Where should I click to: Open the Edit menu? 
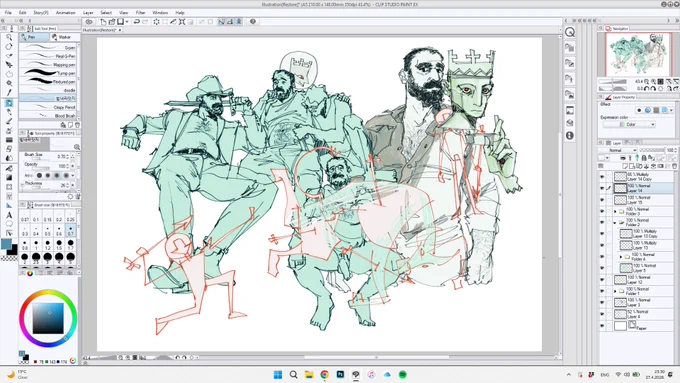coord(23,13)
